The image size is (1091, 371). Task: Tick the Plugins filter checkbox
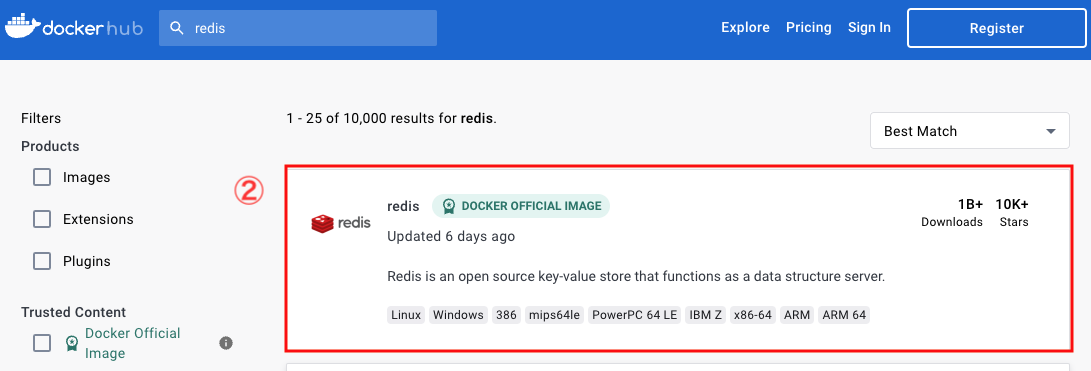[42, 262]
